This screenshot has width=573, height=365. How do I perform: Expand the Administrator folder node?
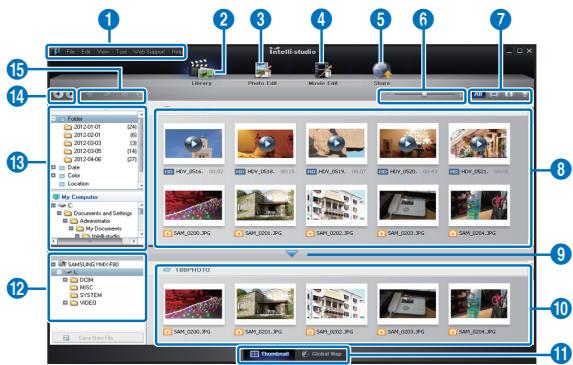click(65, 221)
